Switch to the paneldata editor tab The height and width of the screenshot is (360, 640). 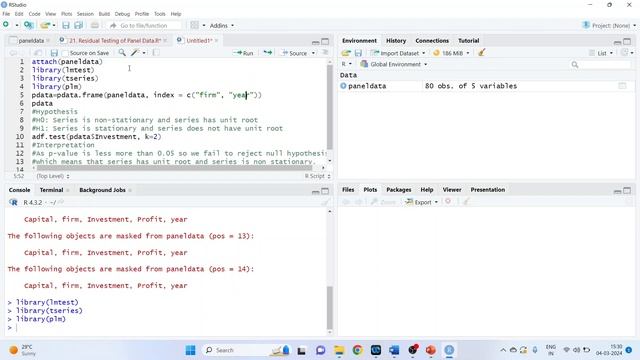[31, 40]
